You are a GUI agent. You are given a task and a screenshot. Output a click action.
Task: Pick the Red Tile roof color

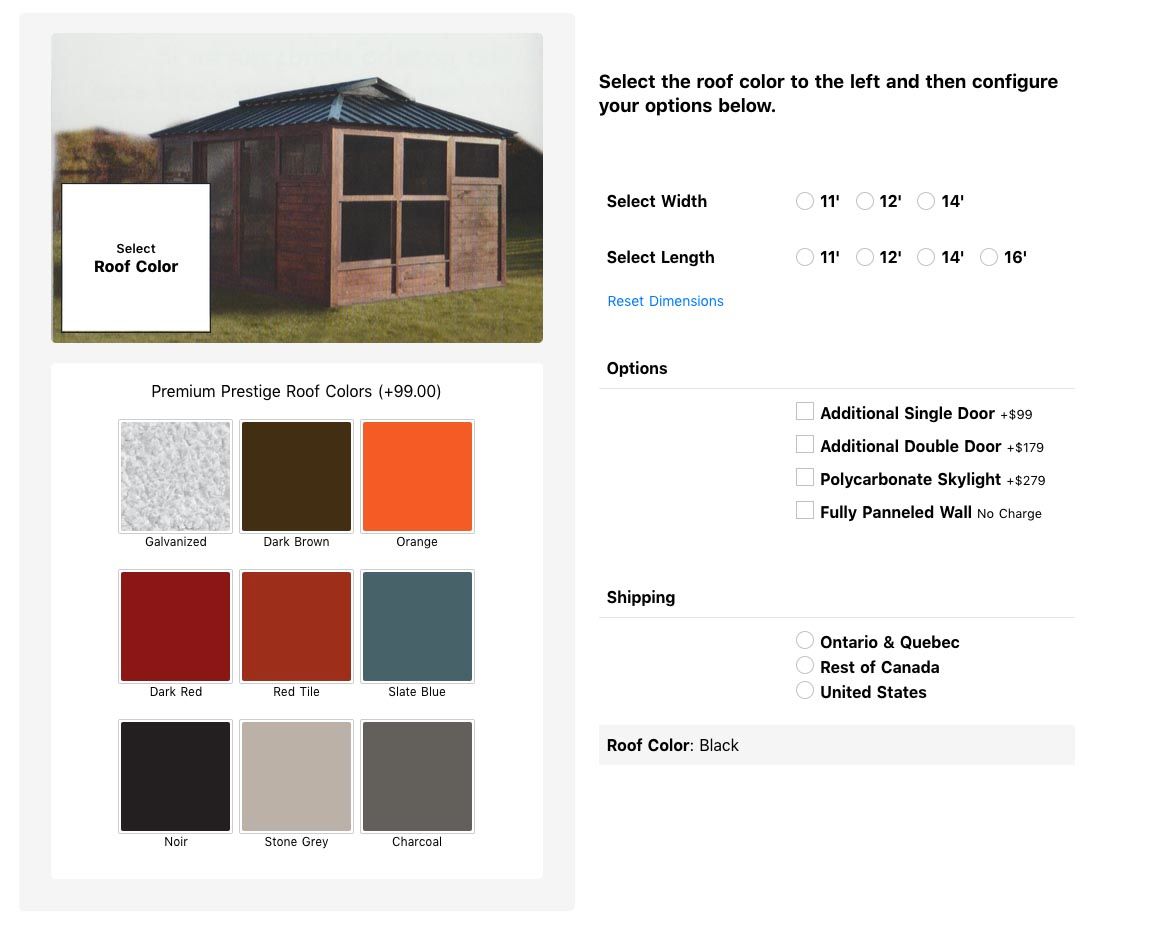pyautogui.click(x=296, y=626)
